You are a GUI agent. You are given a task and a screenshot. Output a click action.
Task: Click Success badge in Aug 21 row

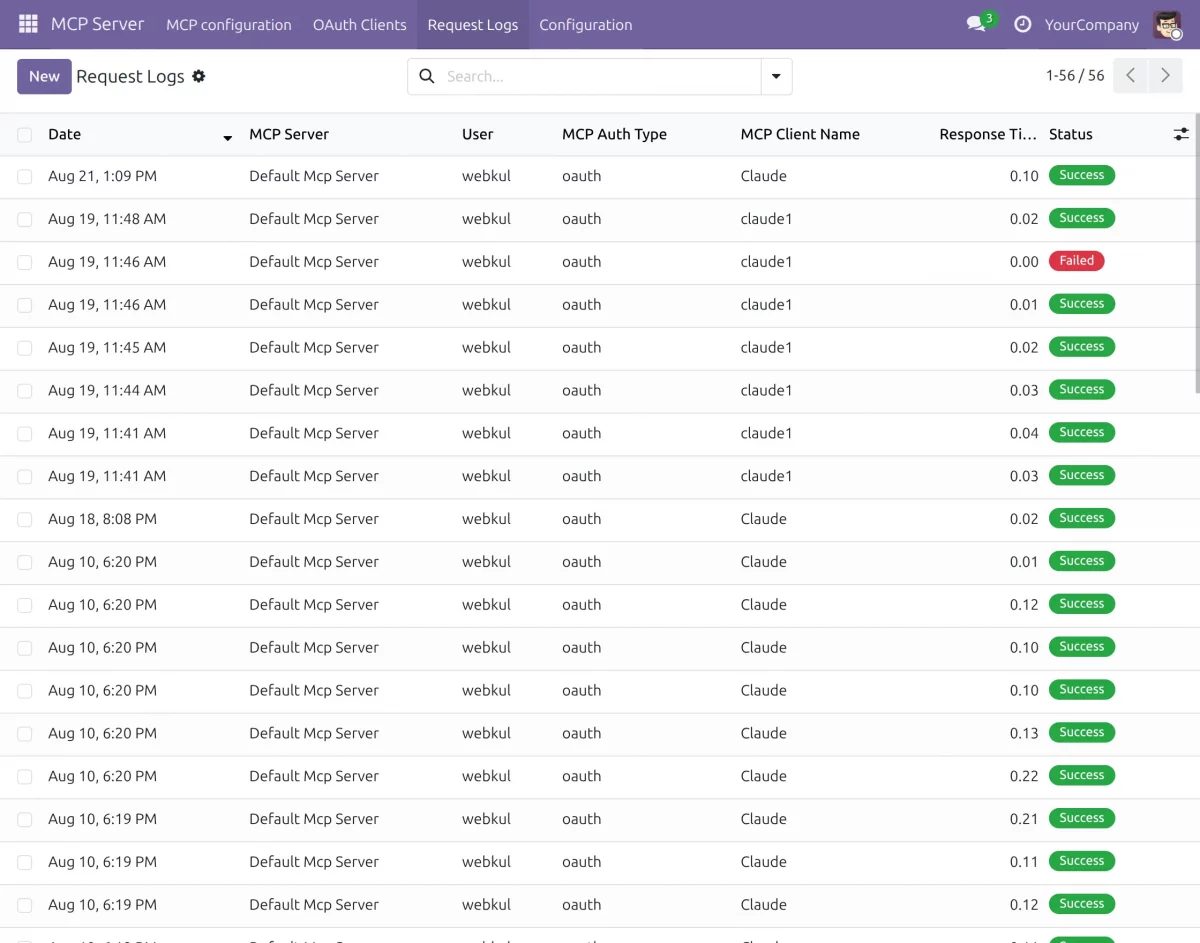(1081, 175)
